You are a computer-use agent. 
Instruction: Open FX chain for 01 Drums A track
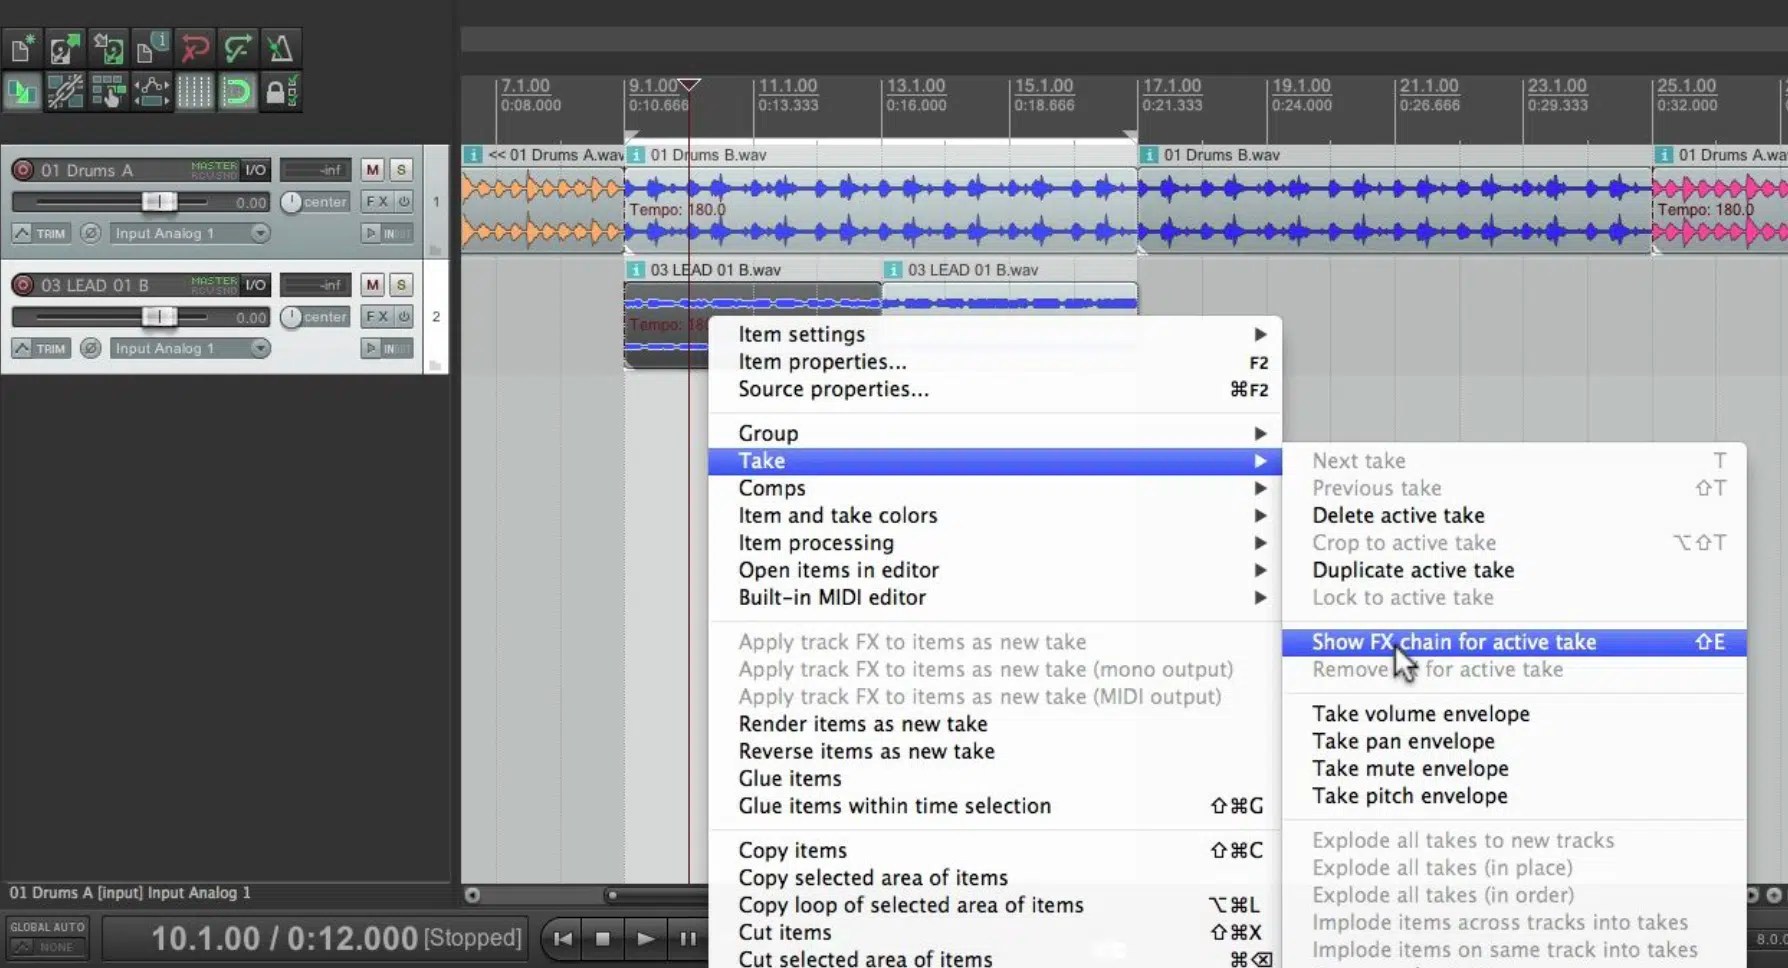[377, 201]
